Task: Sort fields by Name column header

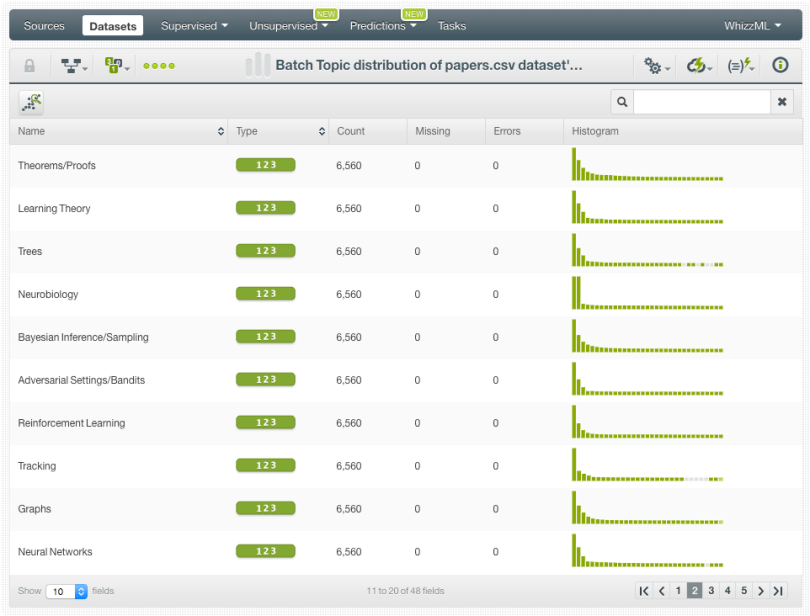Action: point(120,131)
